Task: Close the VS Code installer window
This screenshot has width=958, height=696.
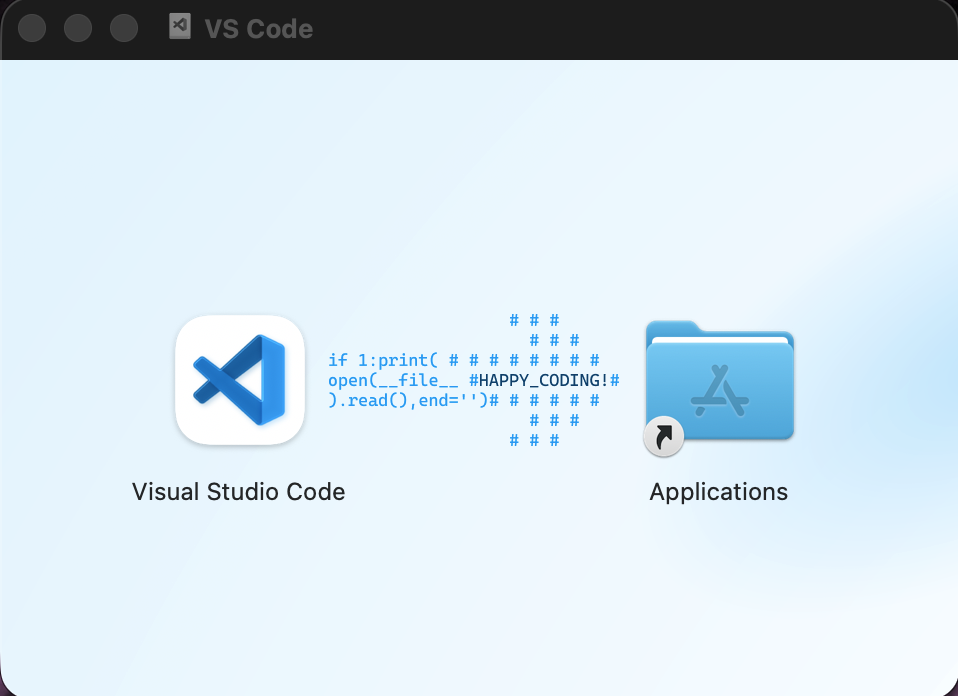Action: pyautogui.click(x=32, y=28)
